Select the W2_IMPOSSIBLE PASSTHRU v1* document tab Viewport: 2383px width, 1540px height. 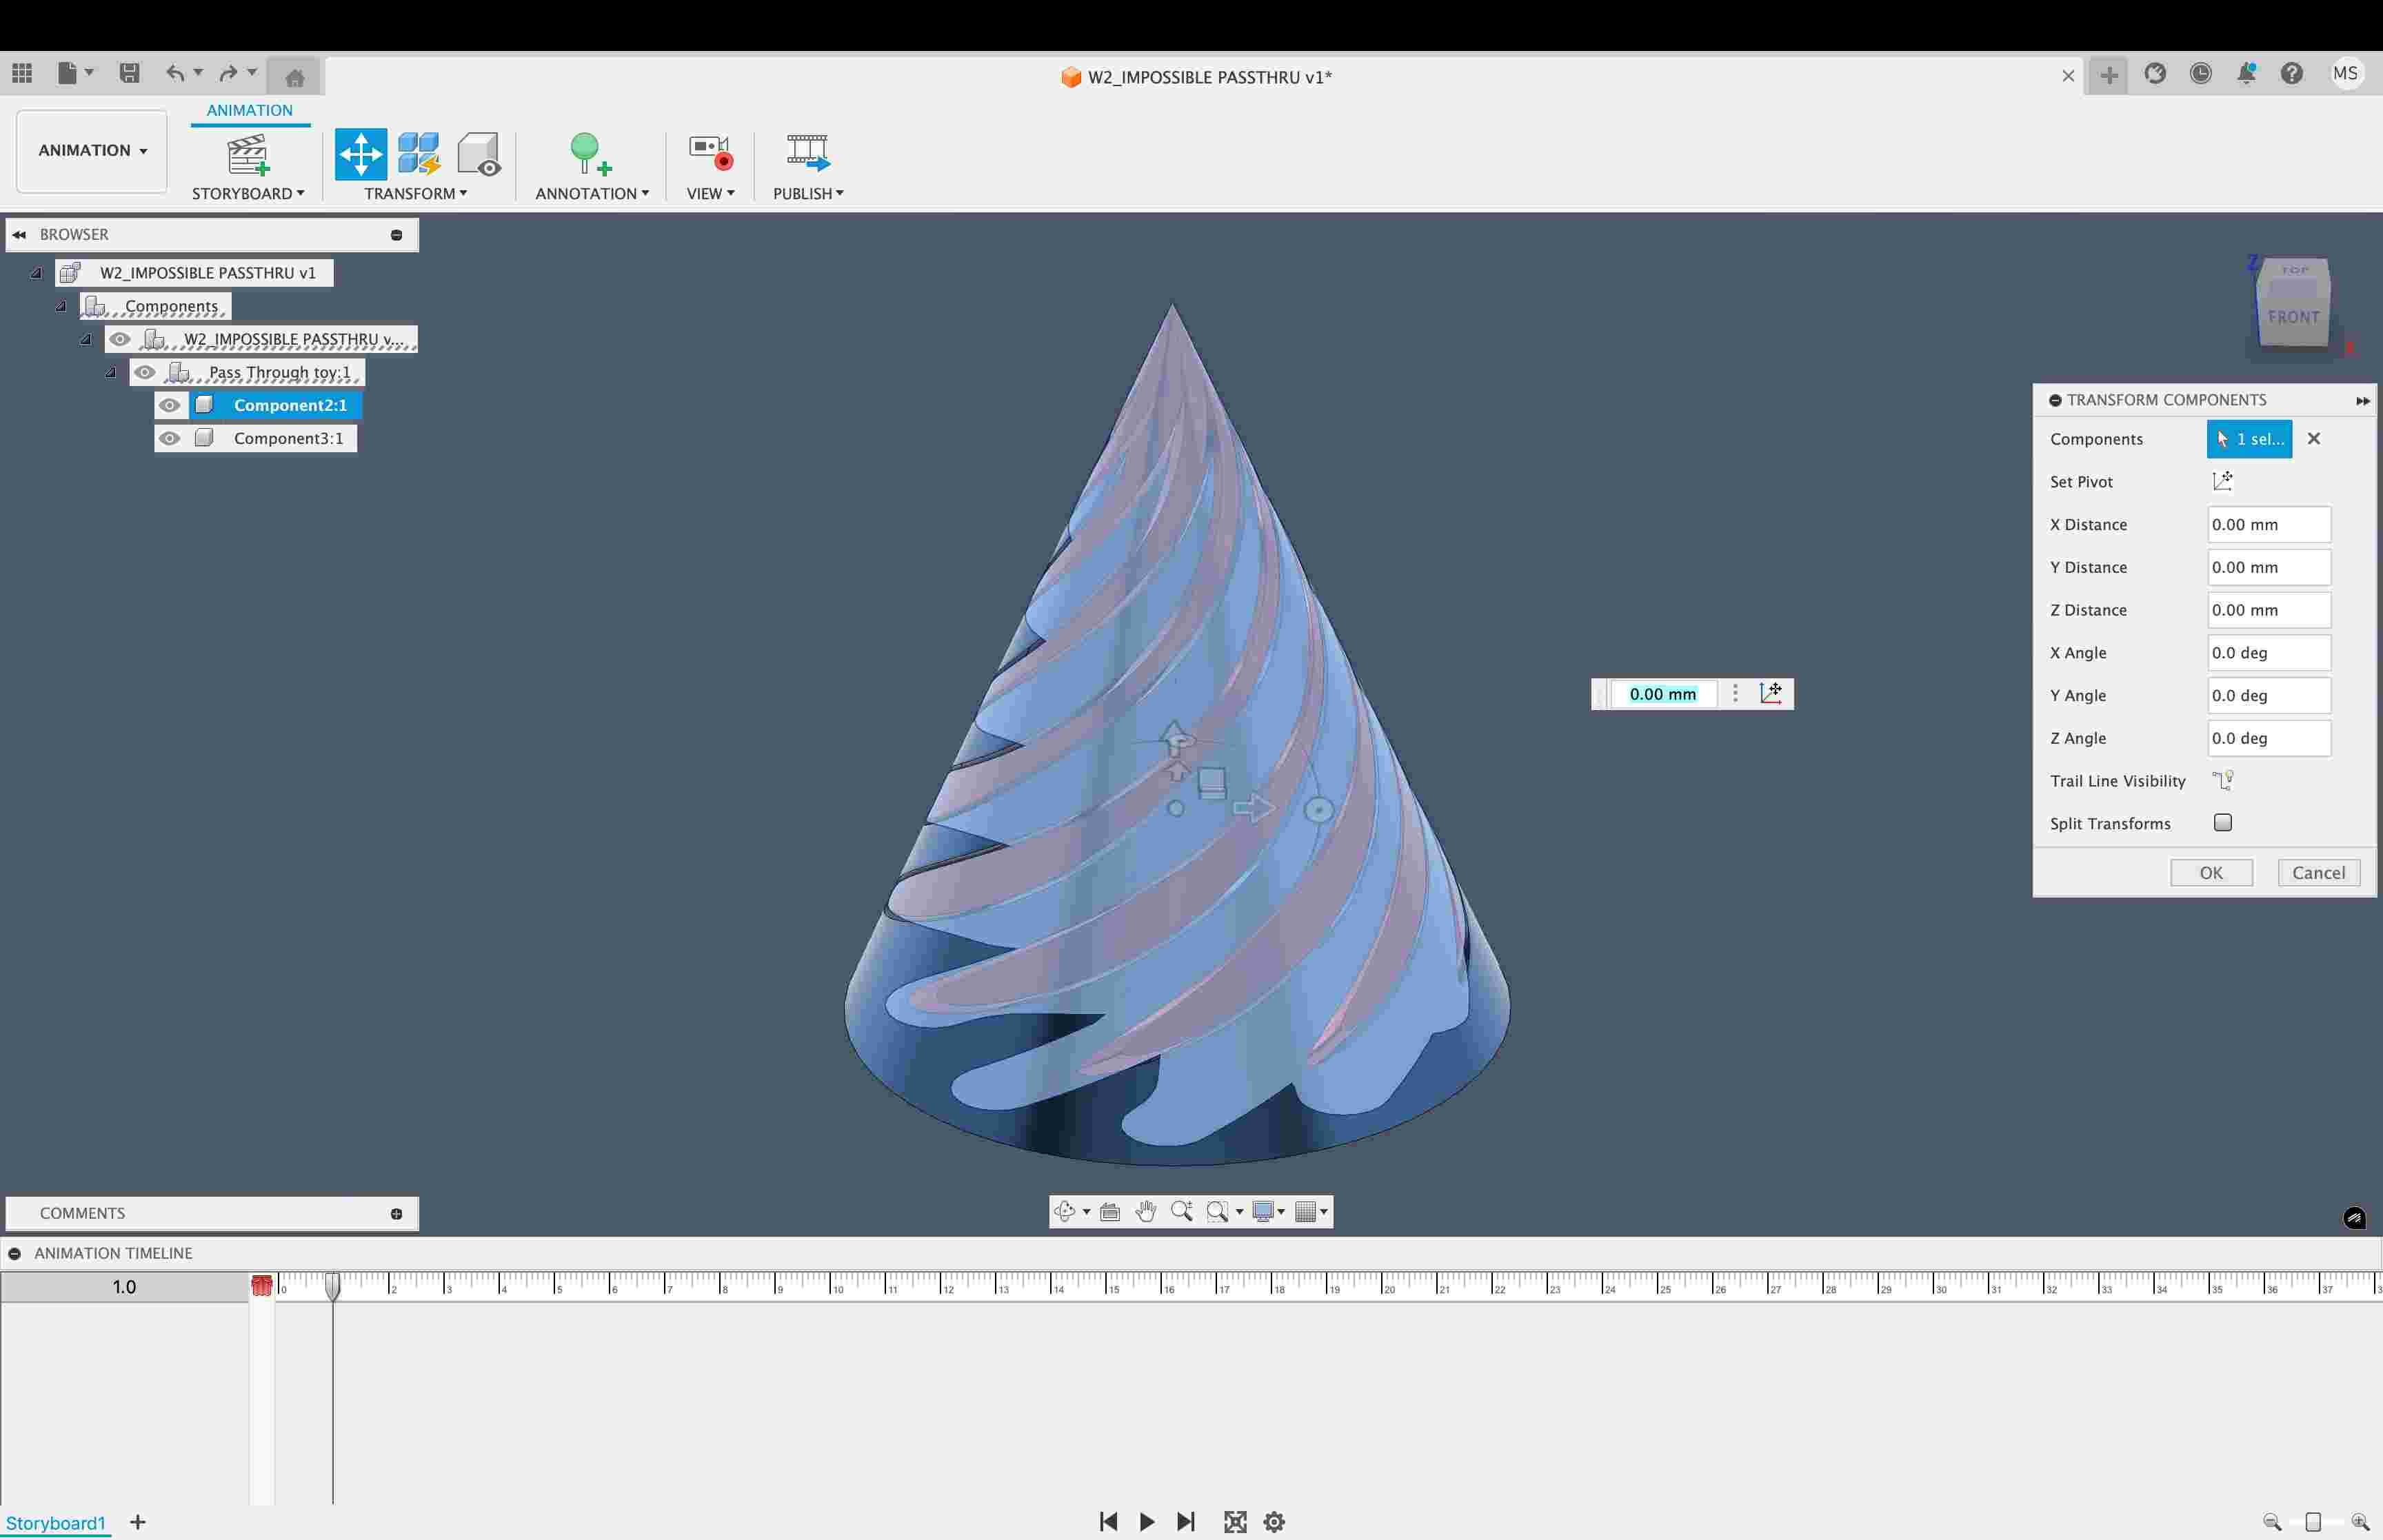pos(1196,77)
